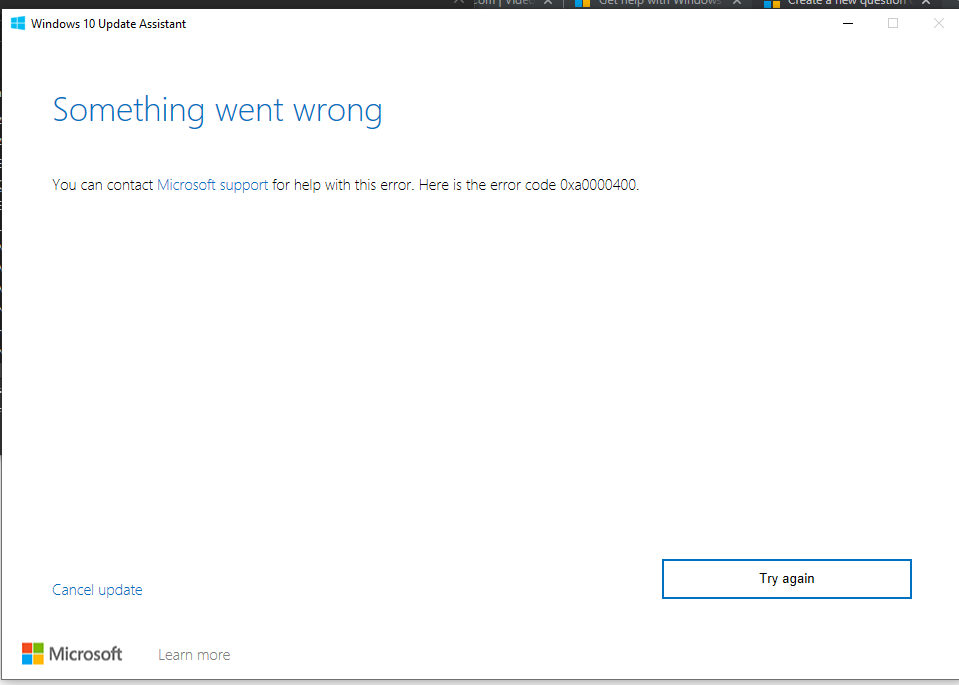Viewport: 959px width, 685px height.
Task: Close the "Get help with Windows" tab
Action: point(736,3)
